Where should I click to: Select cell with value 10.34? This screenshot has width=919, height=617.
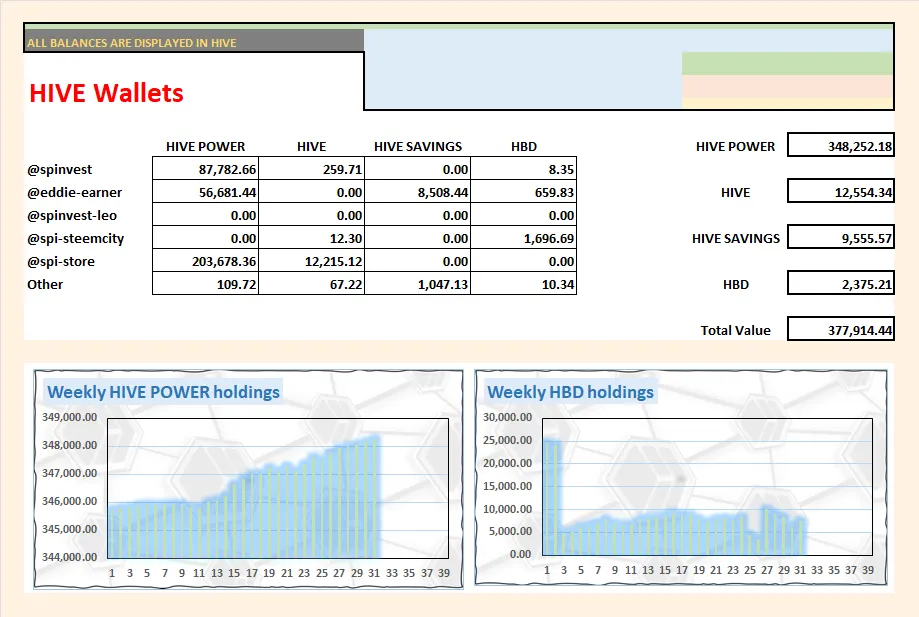(524, 284)
